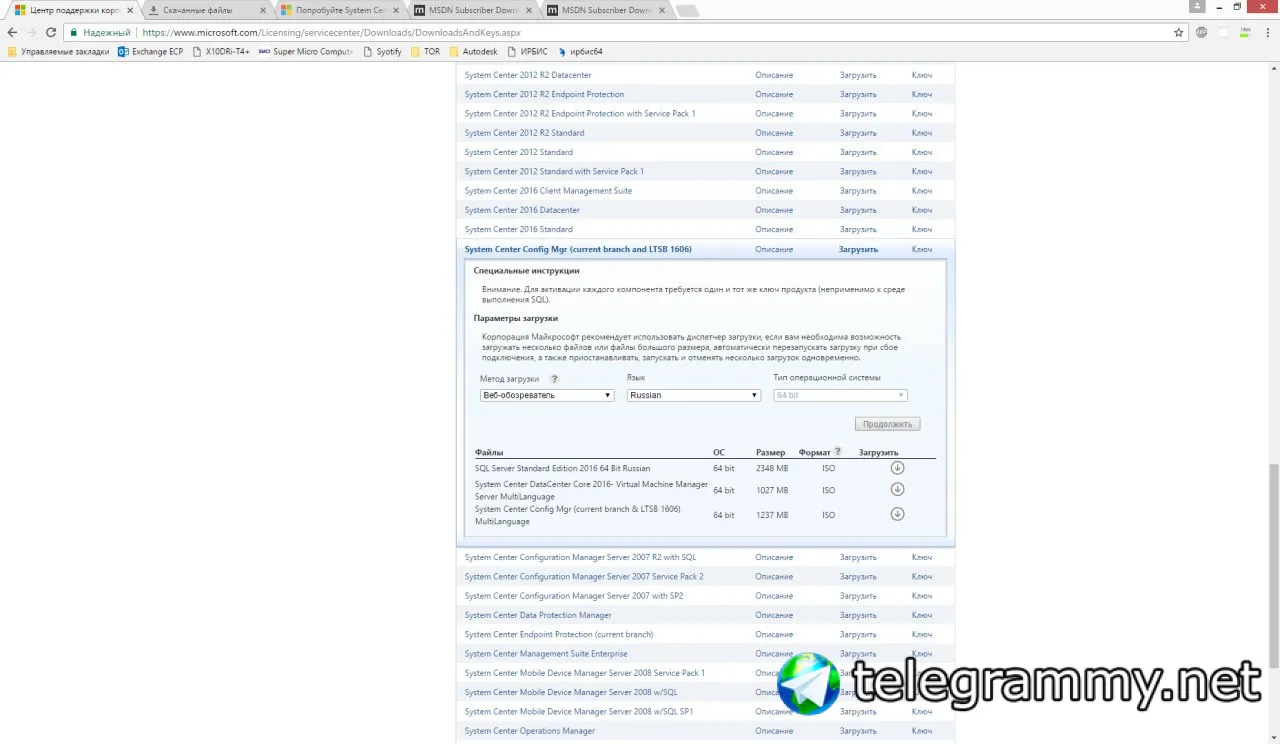Click Ключ for System Center Config Mgr current branch
This screenshot has width=1280, height=744.
(922, 249)
